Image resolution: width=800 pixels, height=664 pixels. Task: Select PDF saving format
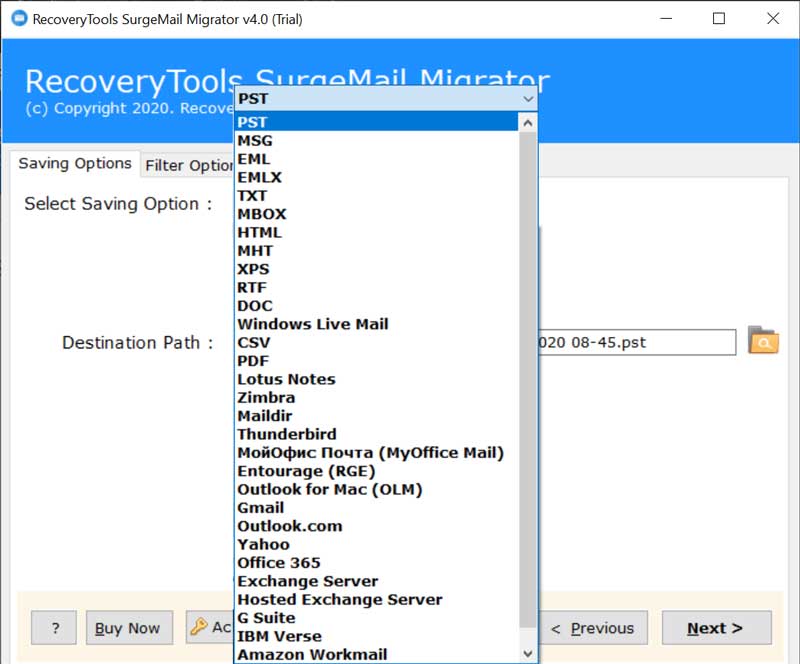(x=377, y=361)
